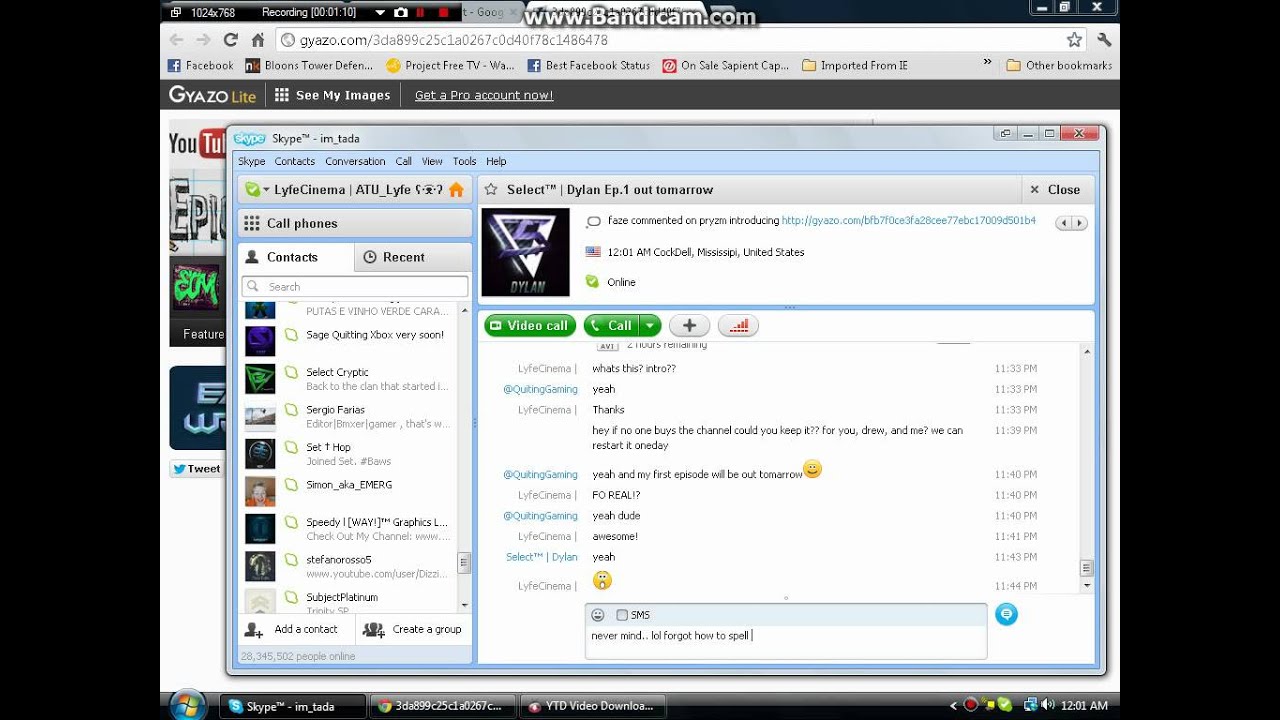Image resolution: width=1280 pixels, height=720 pixels.
Task: Open the Contacts menu
Action: [x=295, y=161]
